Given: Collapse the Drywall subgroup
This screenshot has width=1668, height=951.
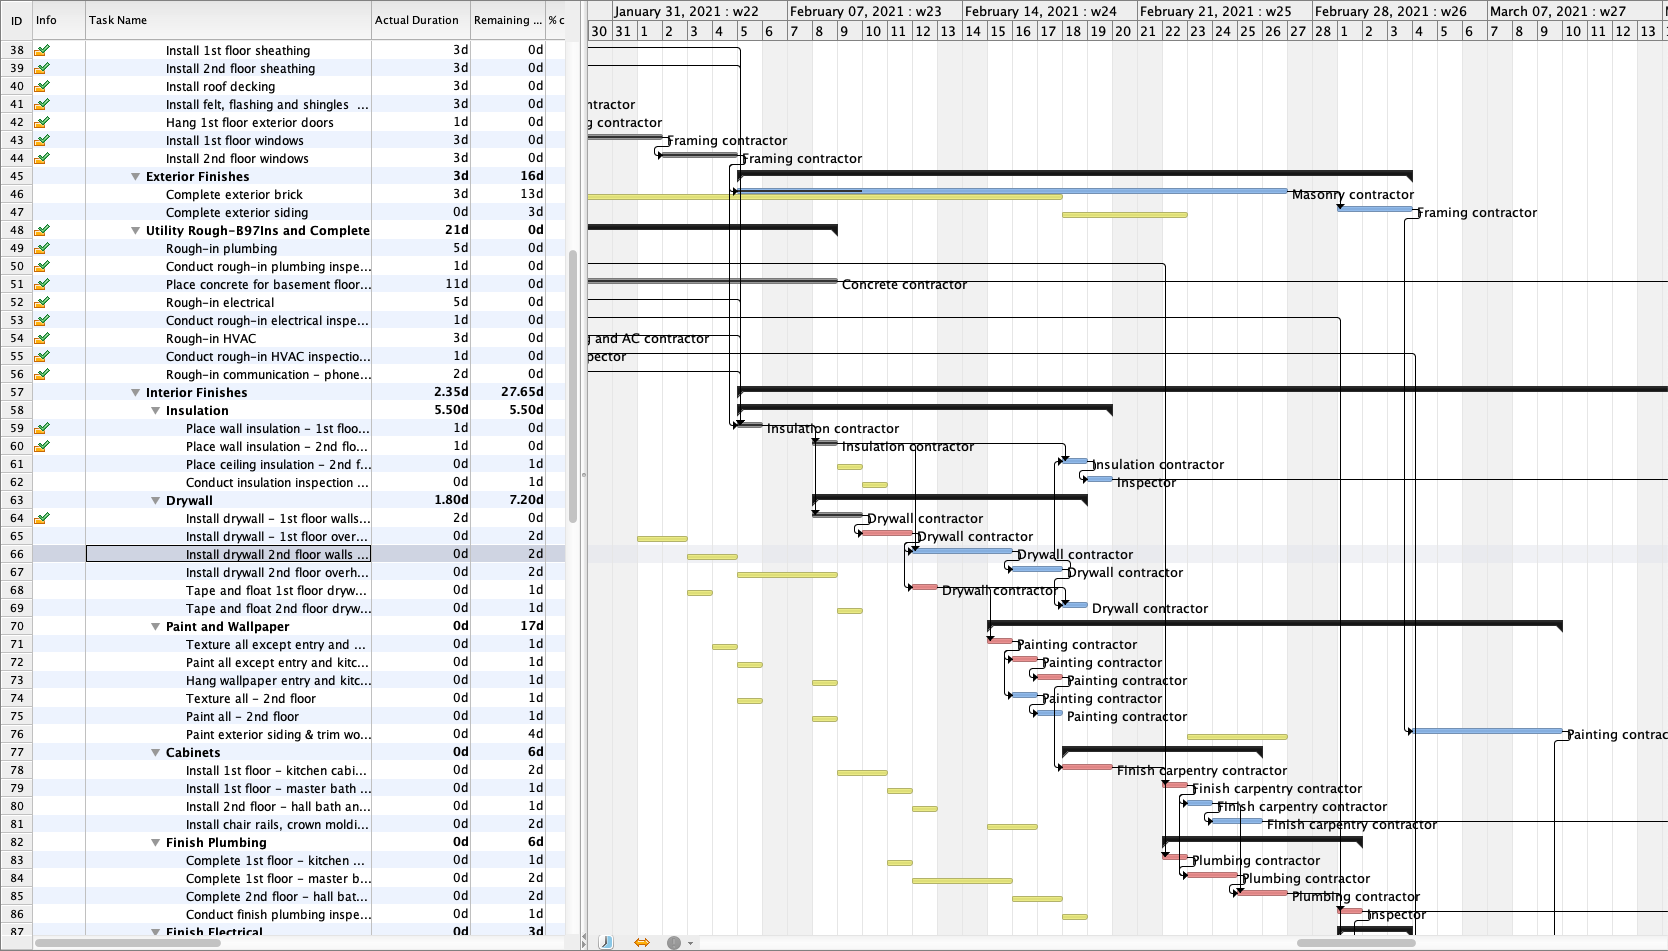Looking at the screenshot, I should (156, 500).
